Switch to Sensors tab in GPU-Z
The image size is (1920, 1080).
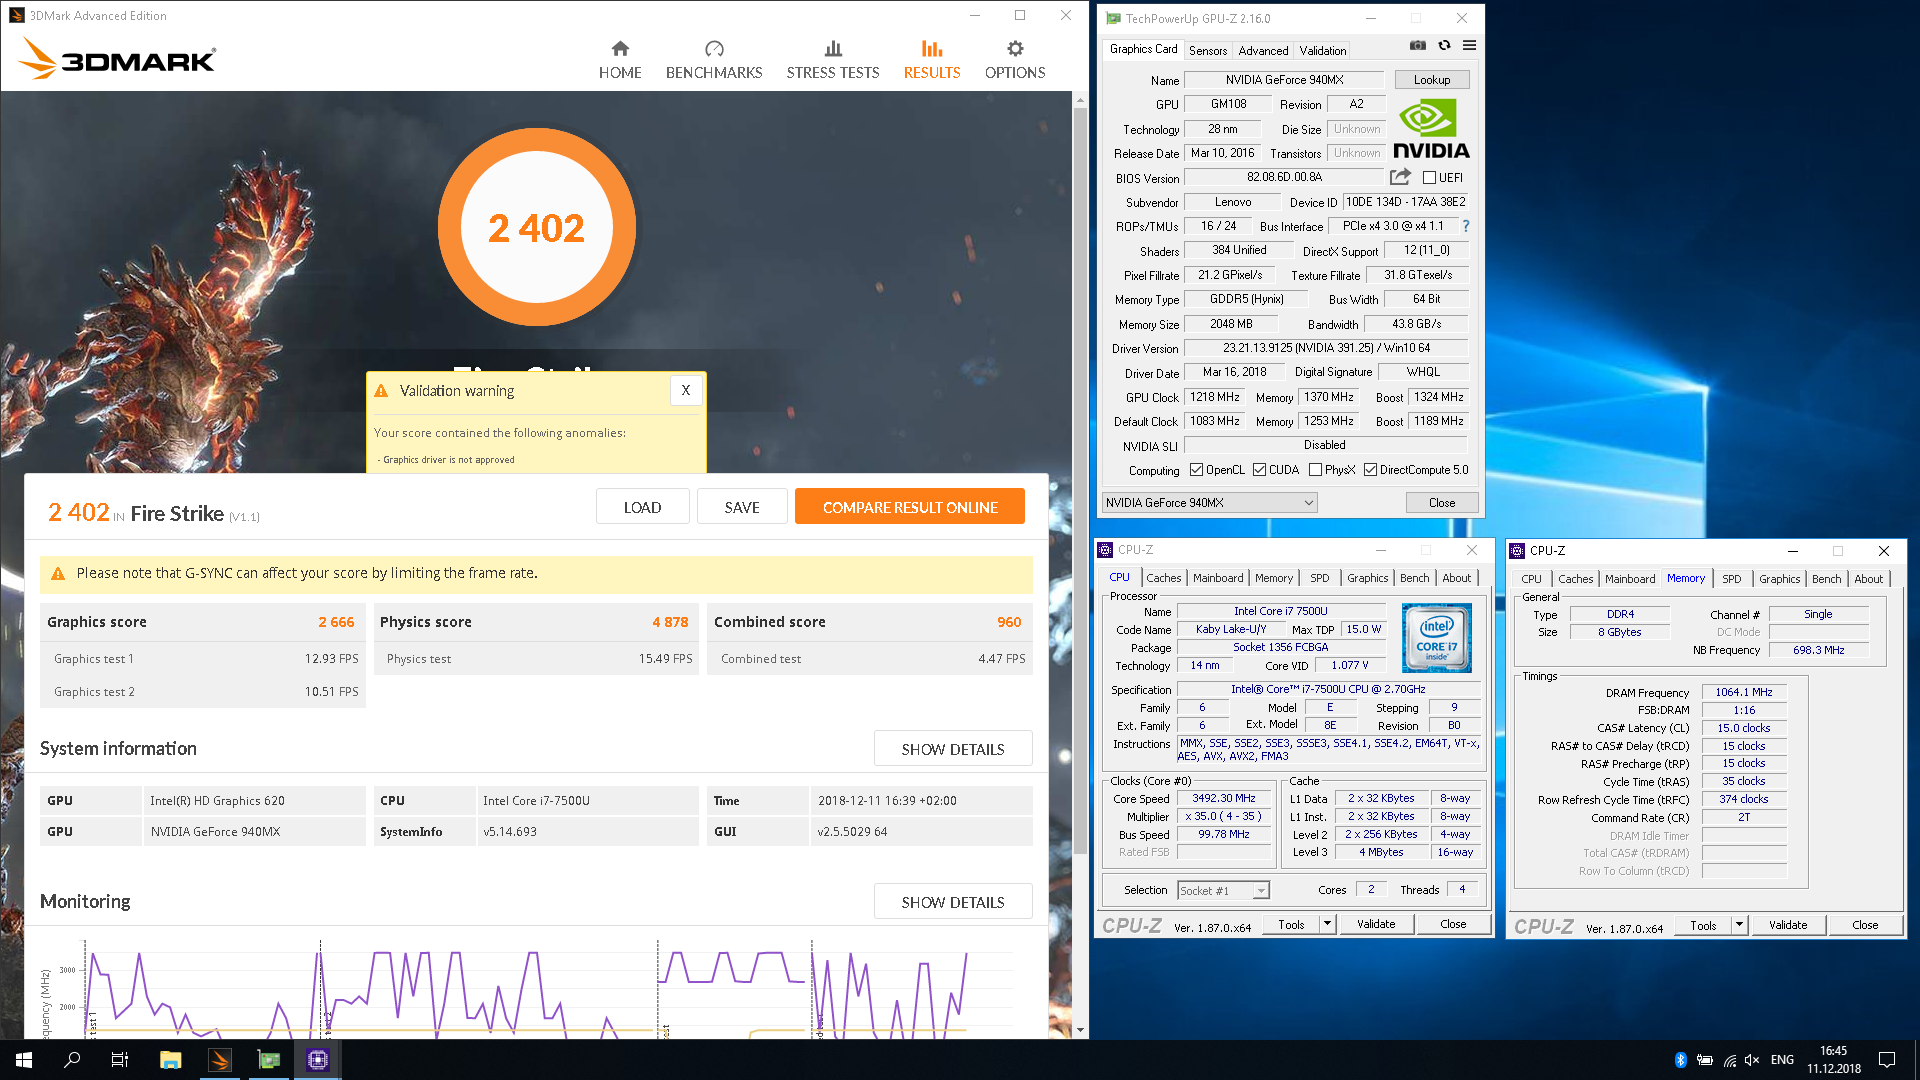(x=1208, y=50)
